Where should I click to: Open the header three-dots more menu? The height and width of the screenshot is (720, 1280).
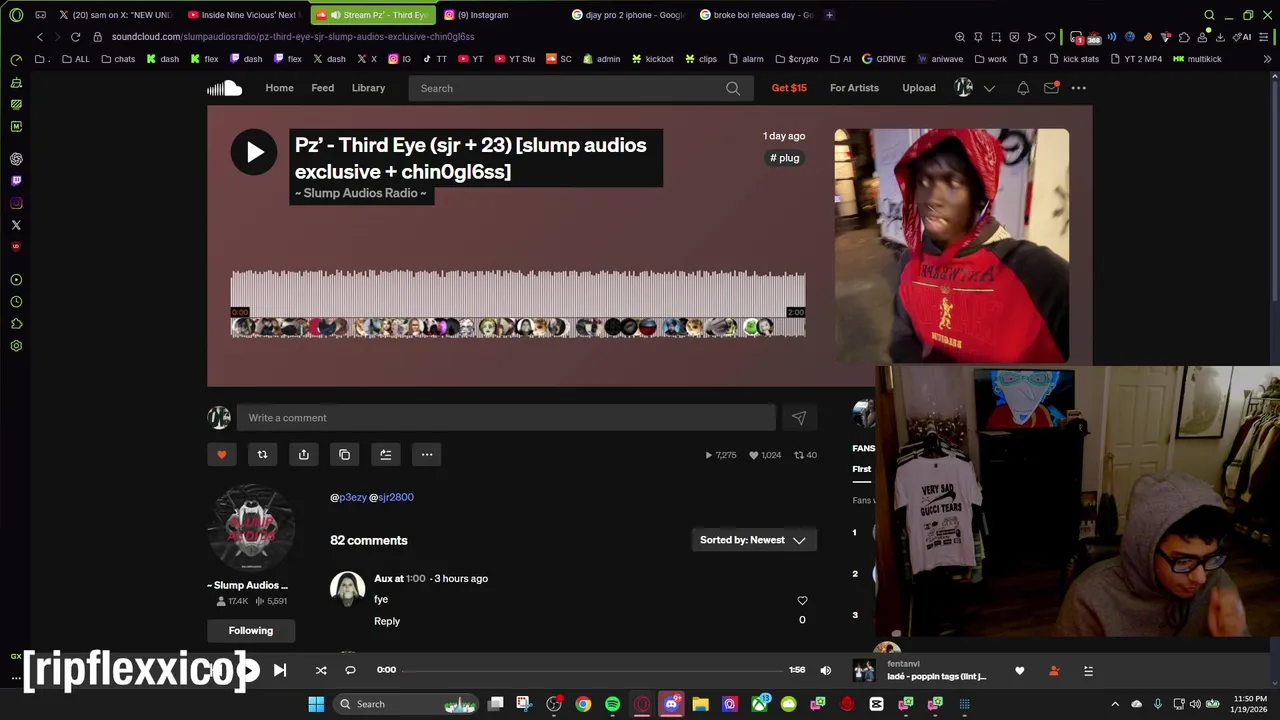coord(1078,88)
